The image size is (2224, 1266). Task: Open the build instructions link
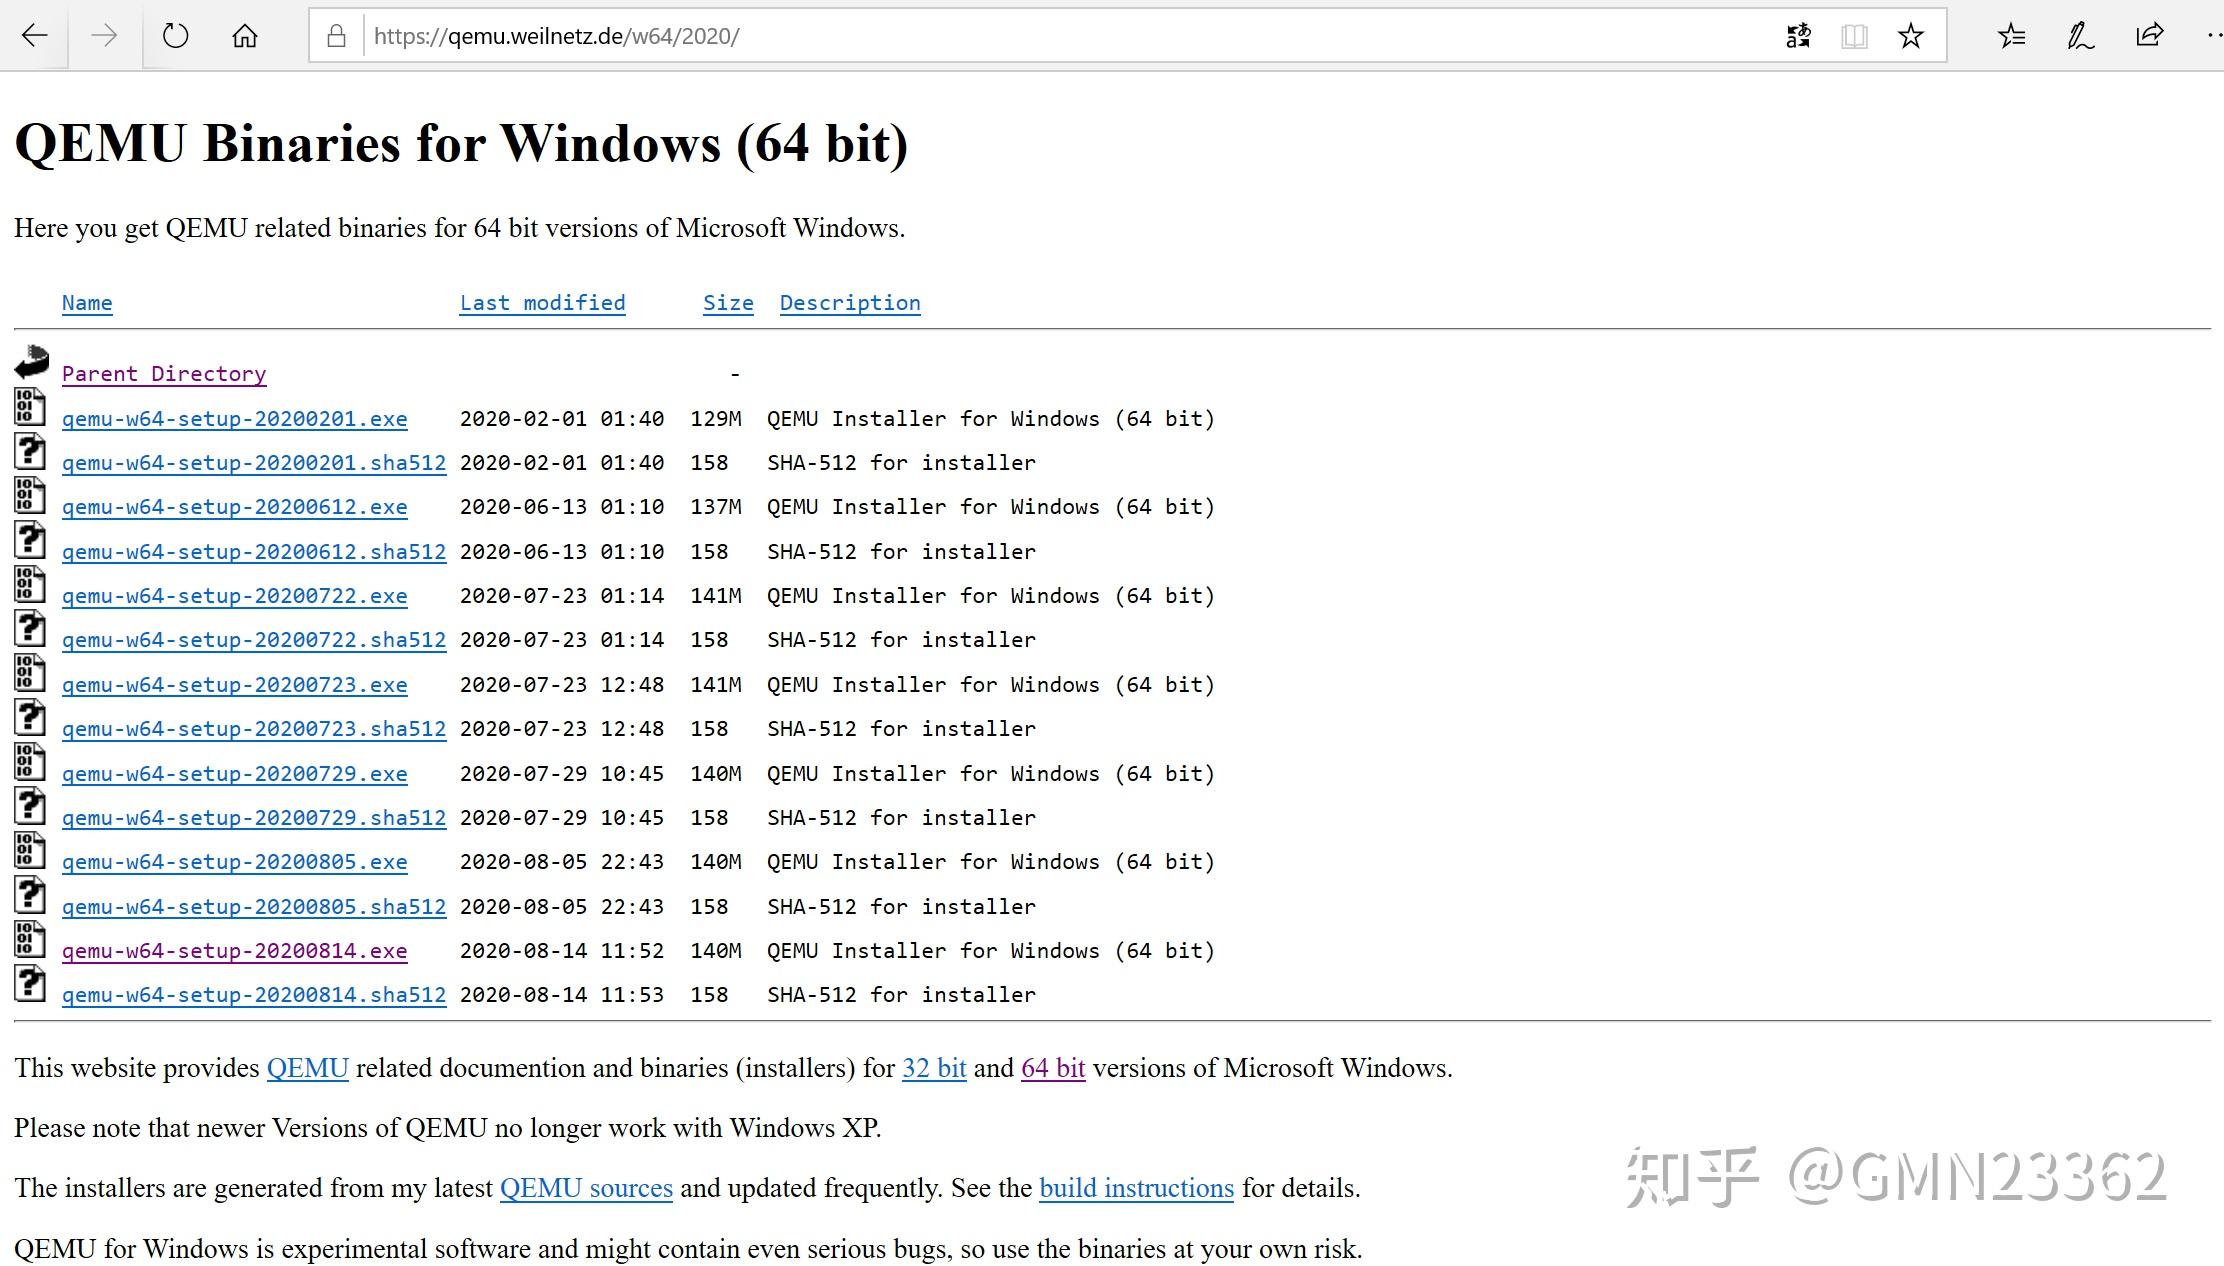click(1135, 1188)
